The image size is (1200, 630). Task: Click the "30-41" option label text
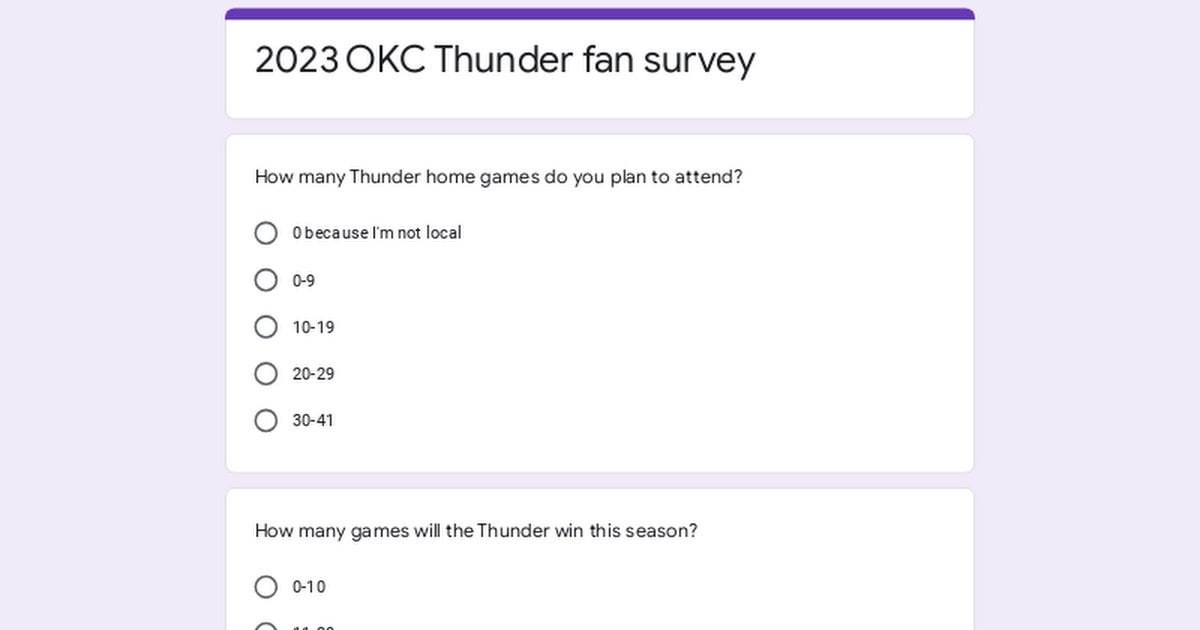(x=313, y=421)
